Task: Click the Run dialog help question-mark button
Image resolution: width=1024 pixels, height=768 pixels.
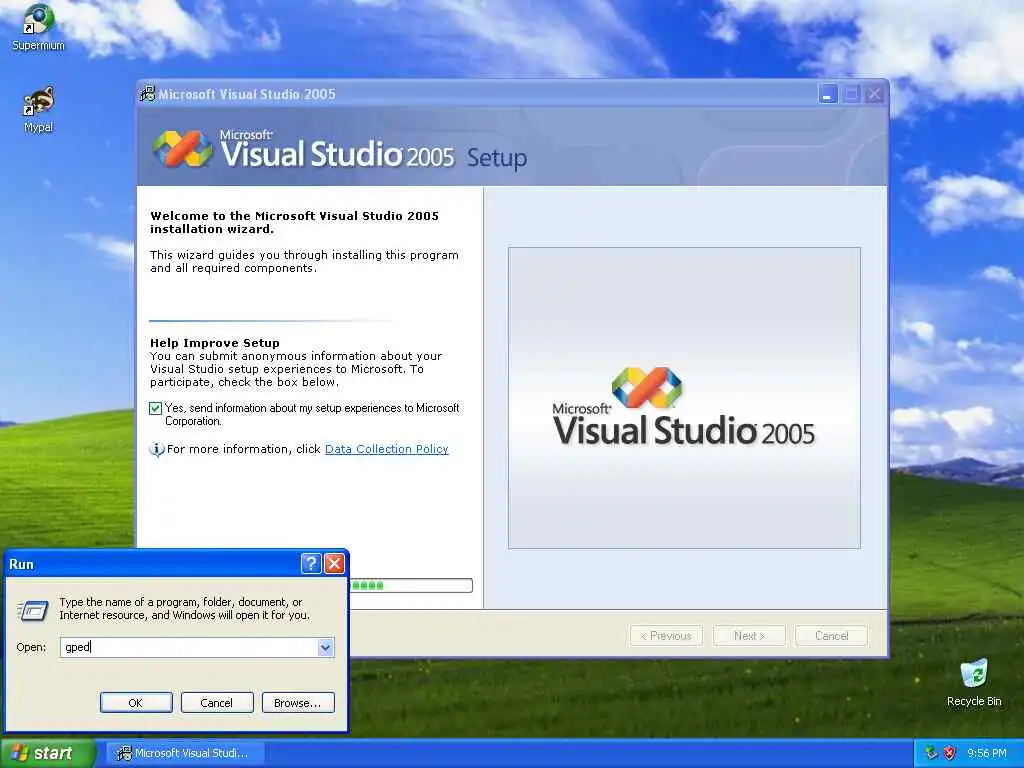Action: [311, 564]
